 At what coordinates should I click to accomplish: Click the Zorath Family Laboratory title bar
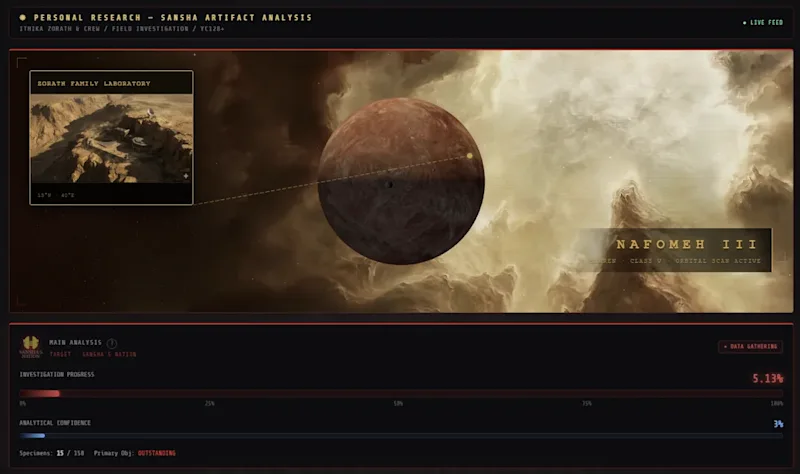(x=111, y=83)
